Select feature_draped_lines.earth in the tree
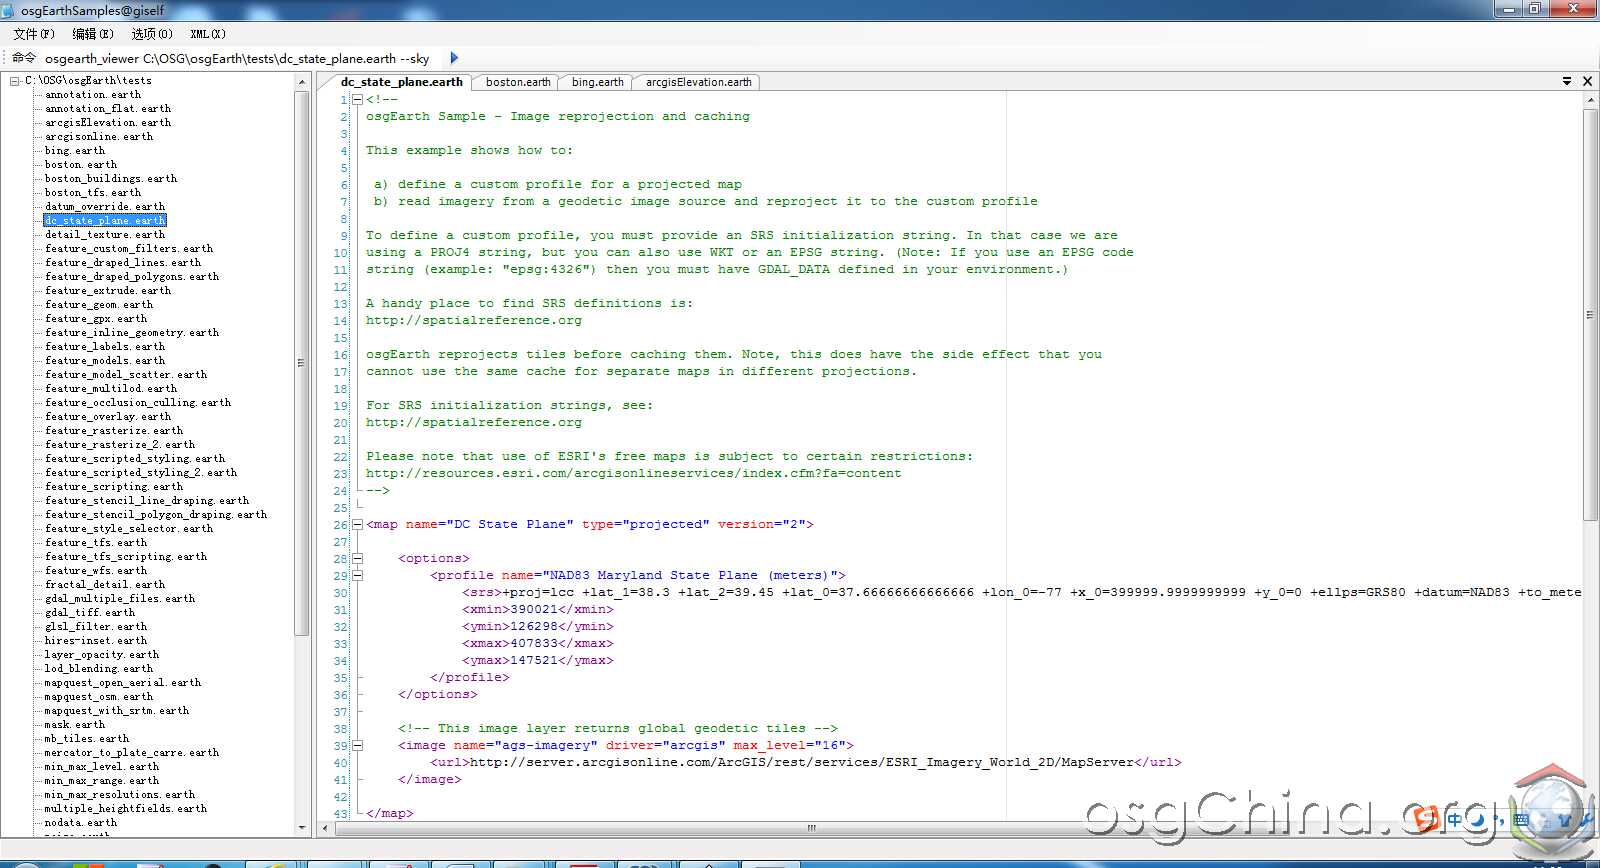Image resolution: width=1600 pixels, height=868 pixels. 122,262
